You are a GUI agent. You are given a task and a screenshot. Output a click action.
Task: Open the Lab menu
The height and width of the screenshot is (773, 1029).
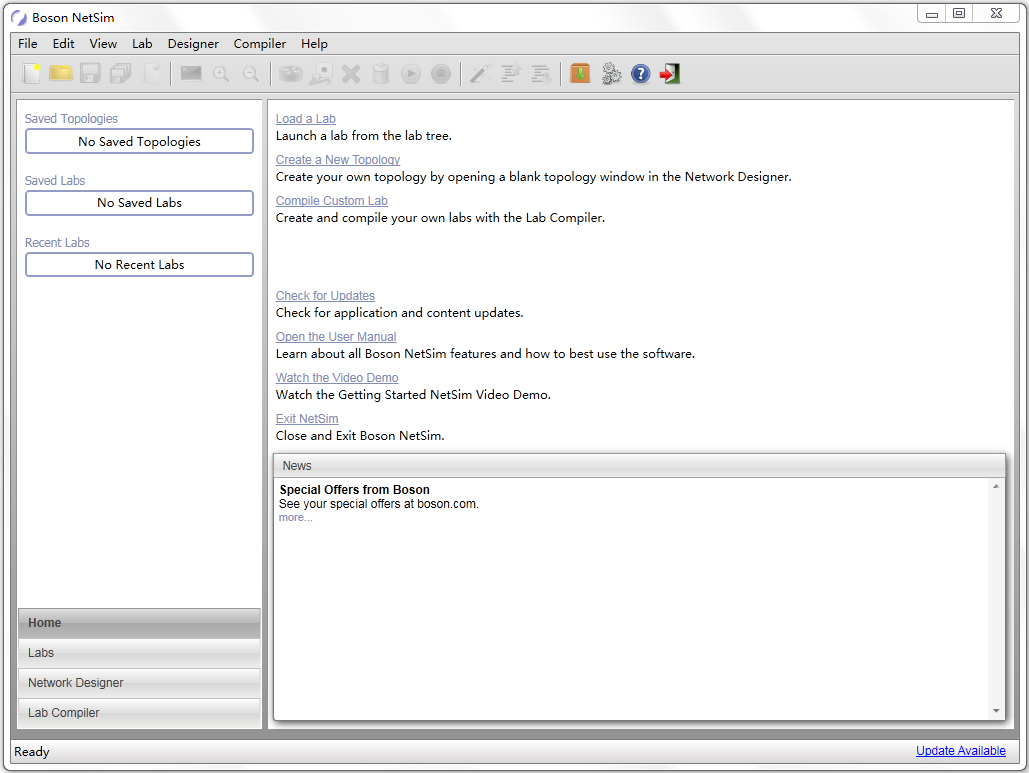(142, 44)
